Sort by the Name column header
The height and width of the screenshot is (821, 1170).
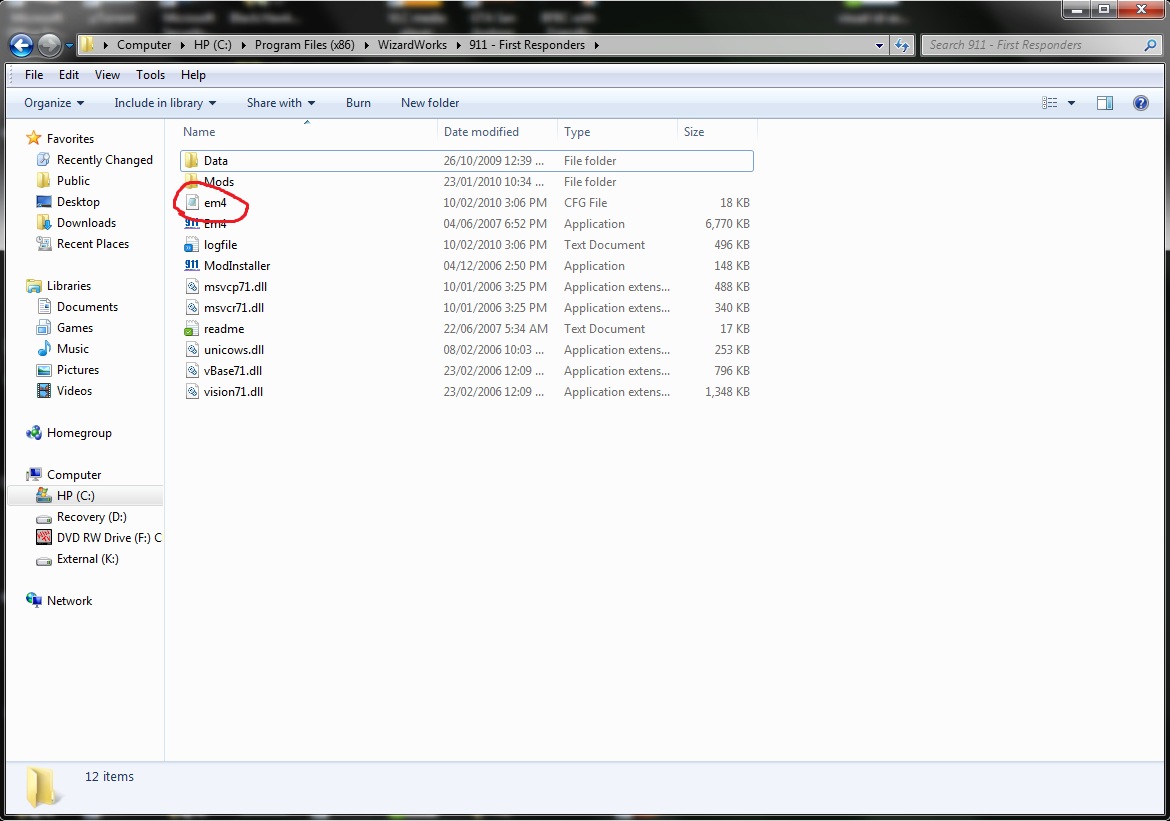pos(308,131)
